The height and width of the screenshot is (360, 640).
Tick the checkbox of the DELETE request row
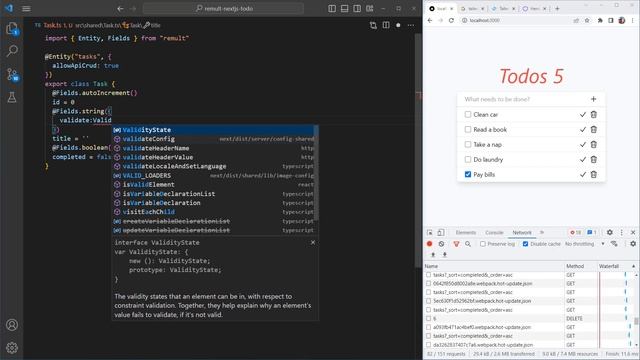coord(429,318)
